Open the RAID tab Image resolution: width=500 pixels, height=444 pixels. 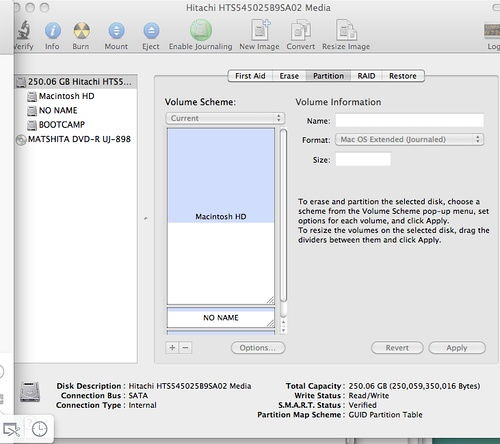point(366,76)
